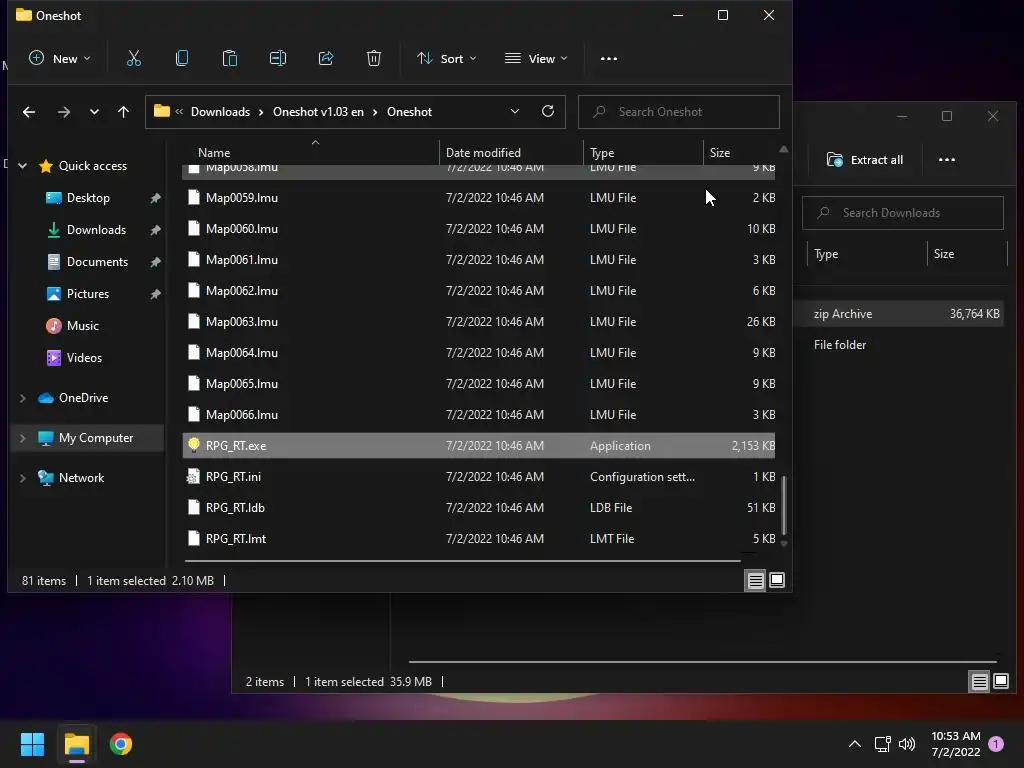The height and width of the screenshot is (768, 1024).
Task: Open Videos in navigation pane
Action: coord(84,358)
